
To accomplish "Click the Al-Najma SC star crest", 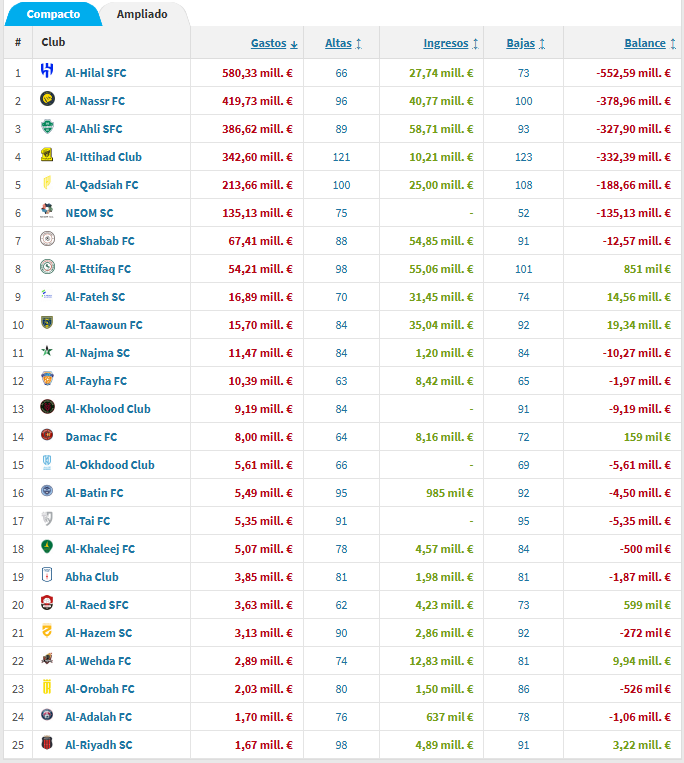I will tap(47, 351).
